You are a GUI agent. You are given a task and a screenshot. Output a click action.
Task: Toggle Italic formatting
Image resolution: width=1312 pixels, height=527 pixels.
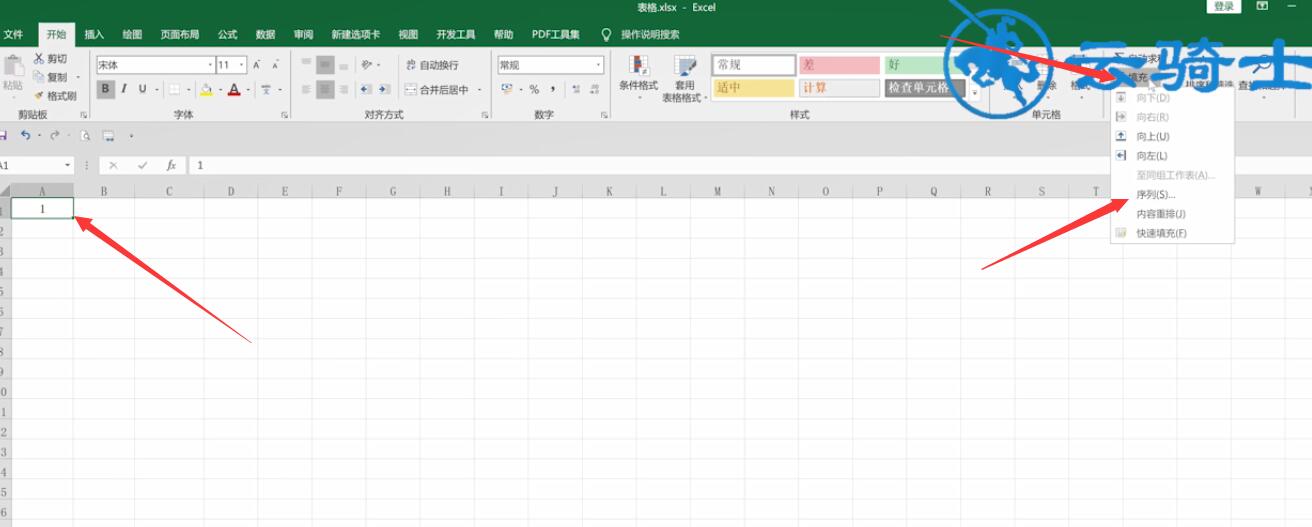click(124, 89)
